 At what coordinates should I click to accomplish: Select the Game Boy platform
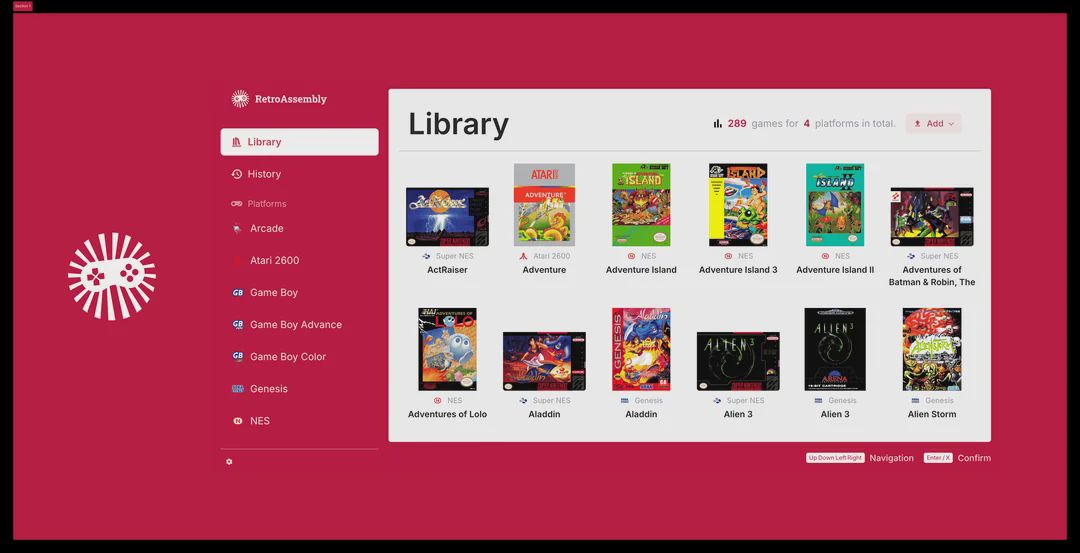click(x=300, y=293)
